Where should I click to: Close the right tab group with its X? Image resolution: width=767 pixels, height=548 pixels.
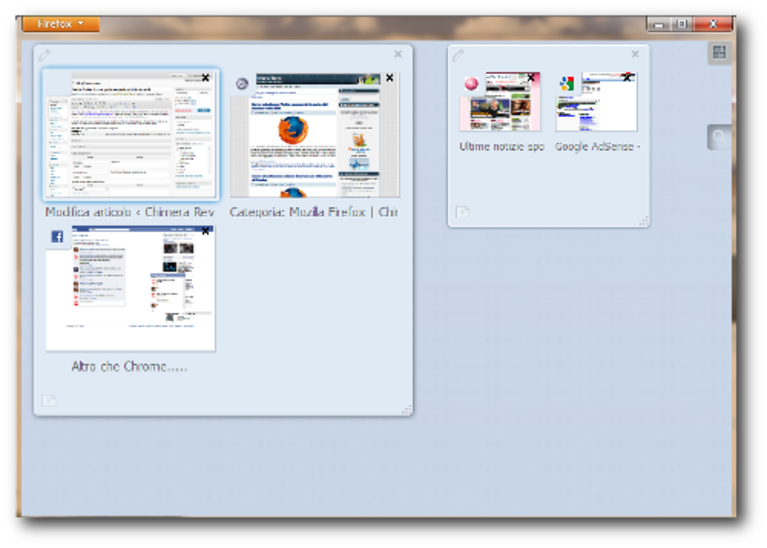tap(635, 54)
